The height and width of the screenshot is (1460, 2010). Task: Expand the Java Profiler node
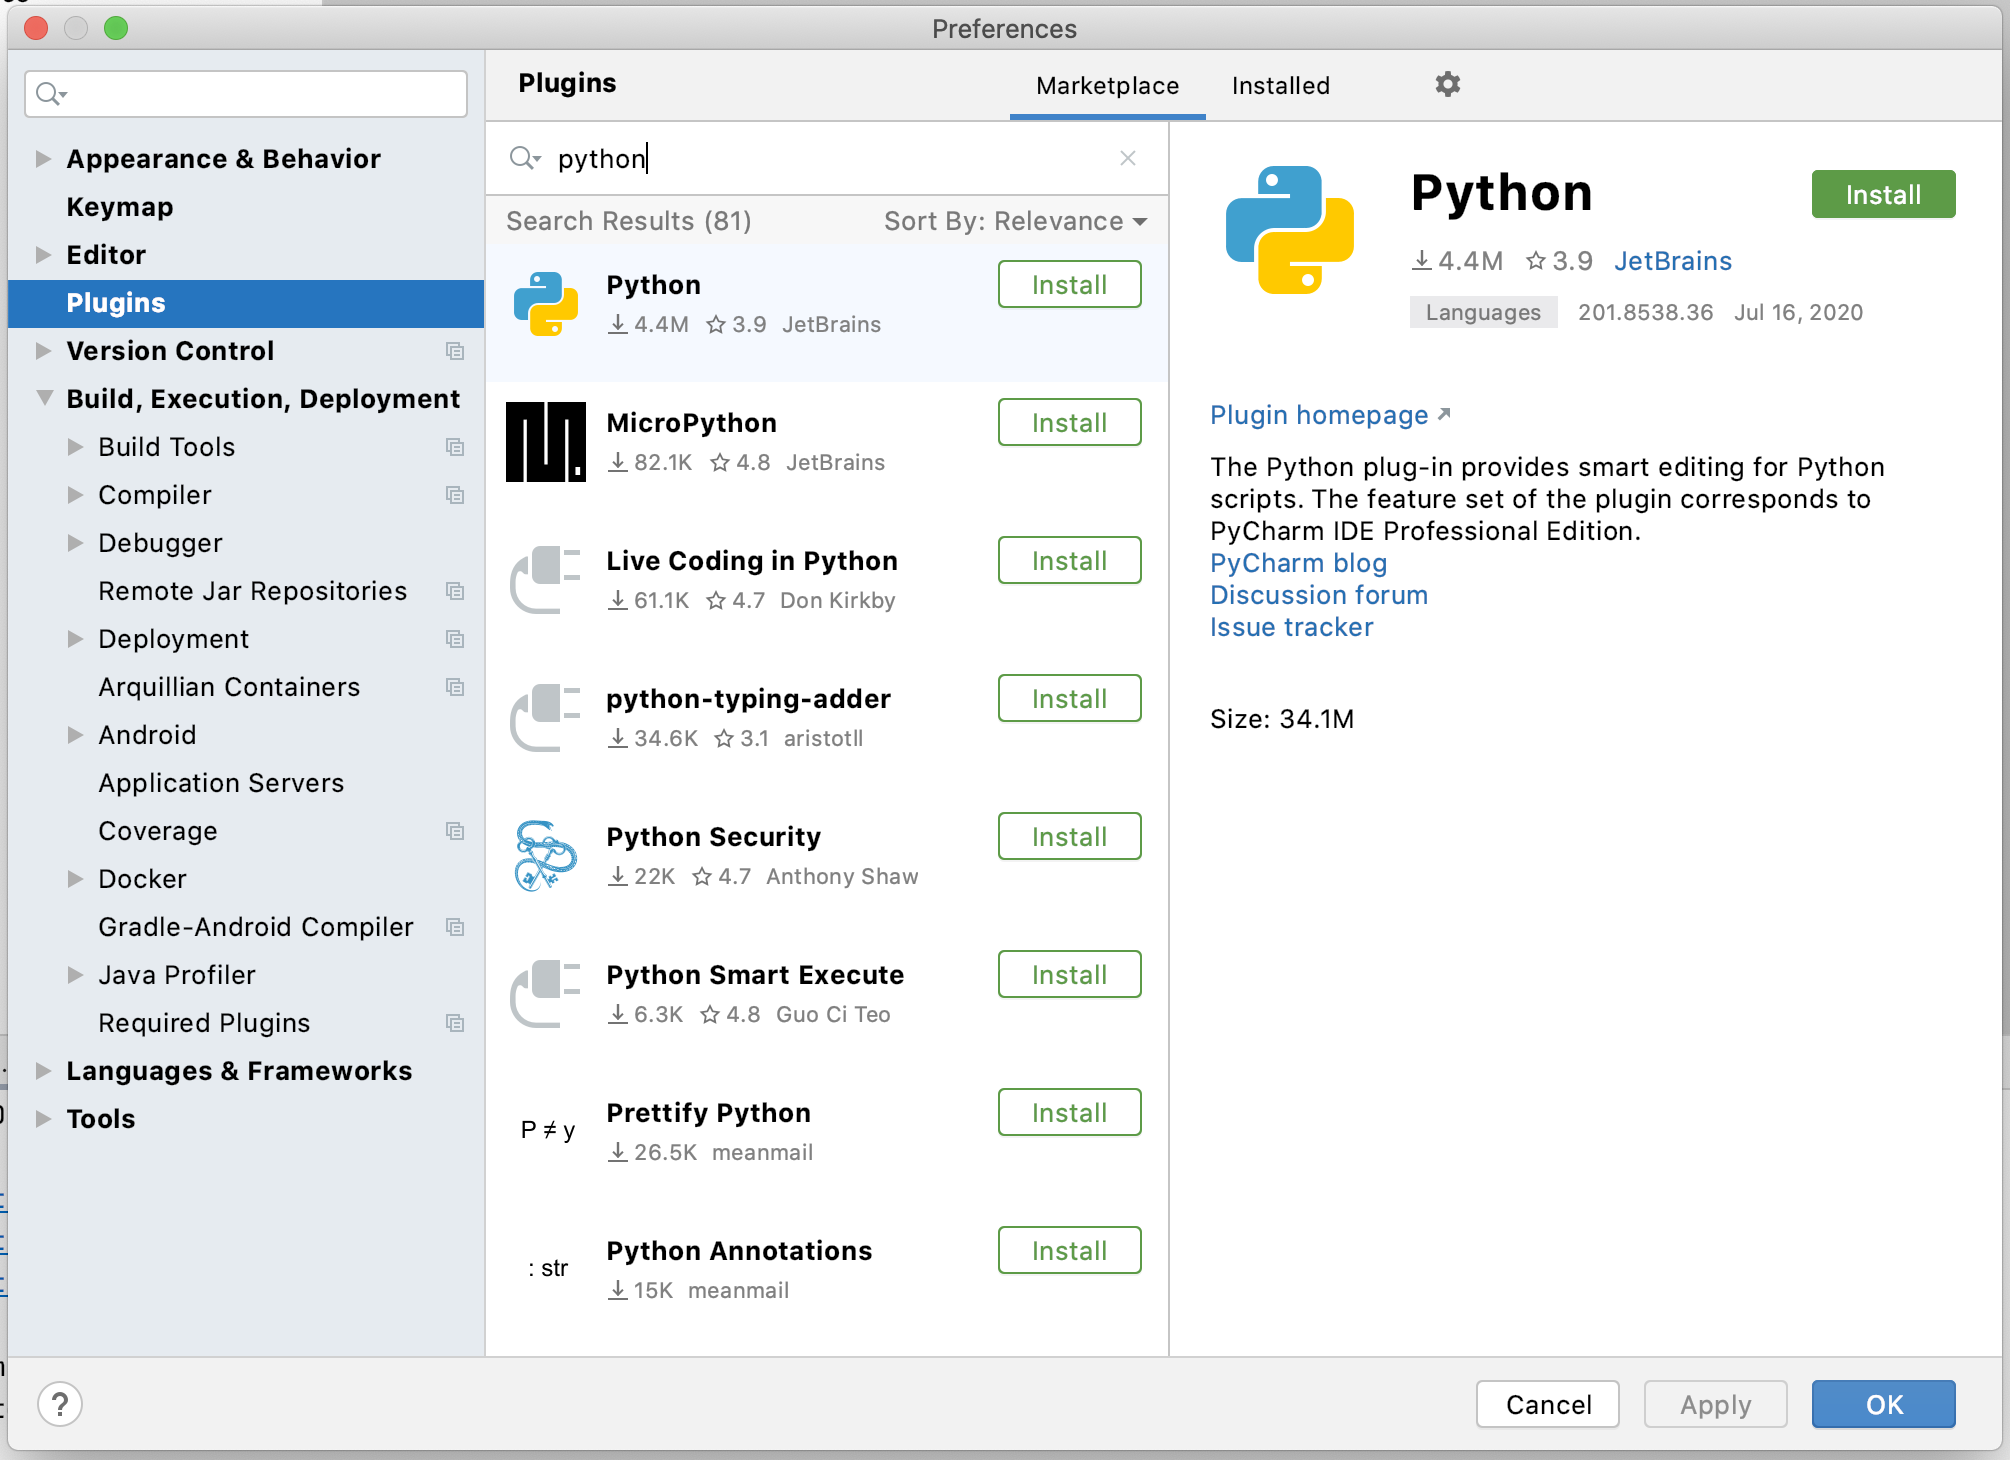coord(75,975)
